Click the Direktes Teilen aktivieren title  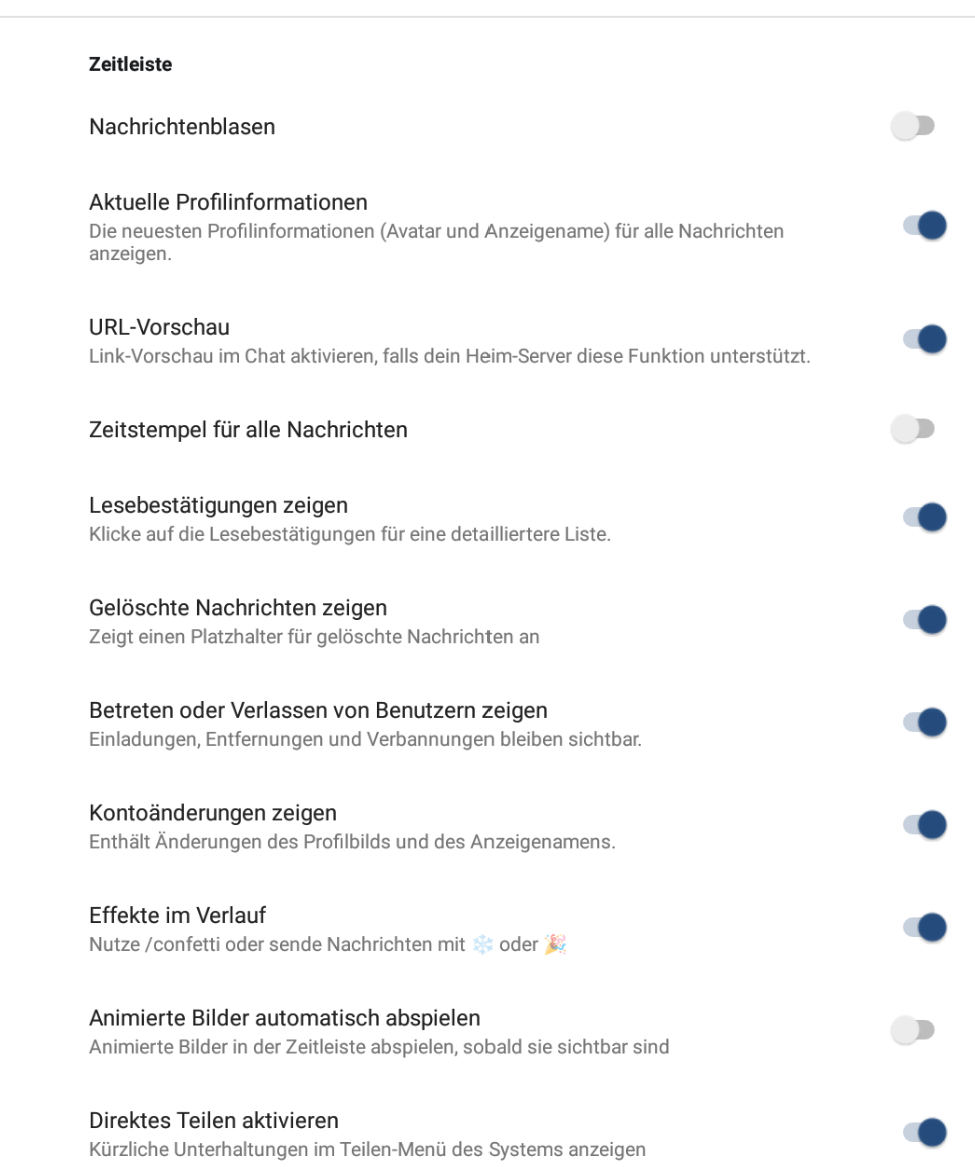pyautogui.click(x=214, y=1120)
